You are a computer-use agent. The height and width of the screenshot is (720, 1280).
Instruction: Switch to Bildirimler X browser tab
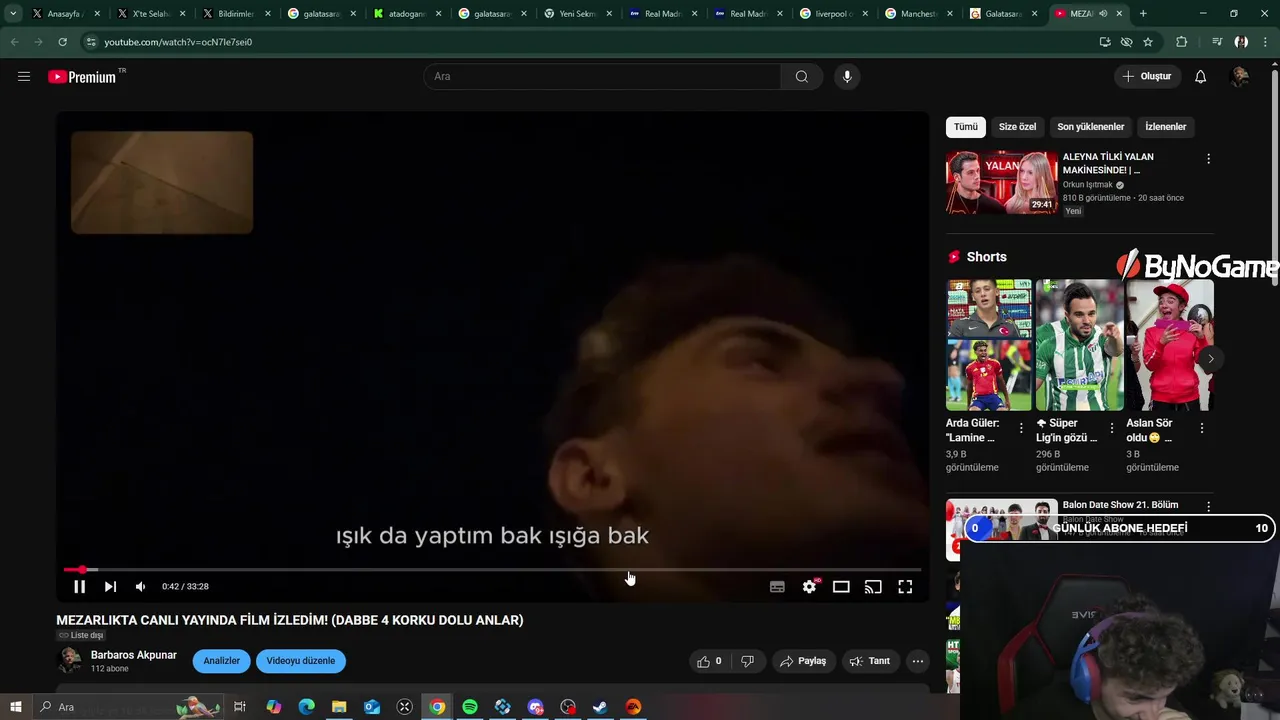pyautogui.click(x=236, y=14)
